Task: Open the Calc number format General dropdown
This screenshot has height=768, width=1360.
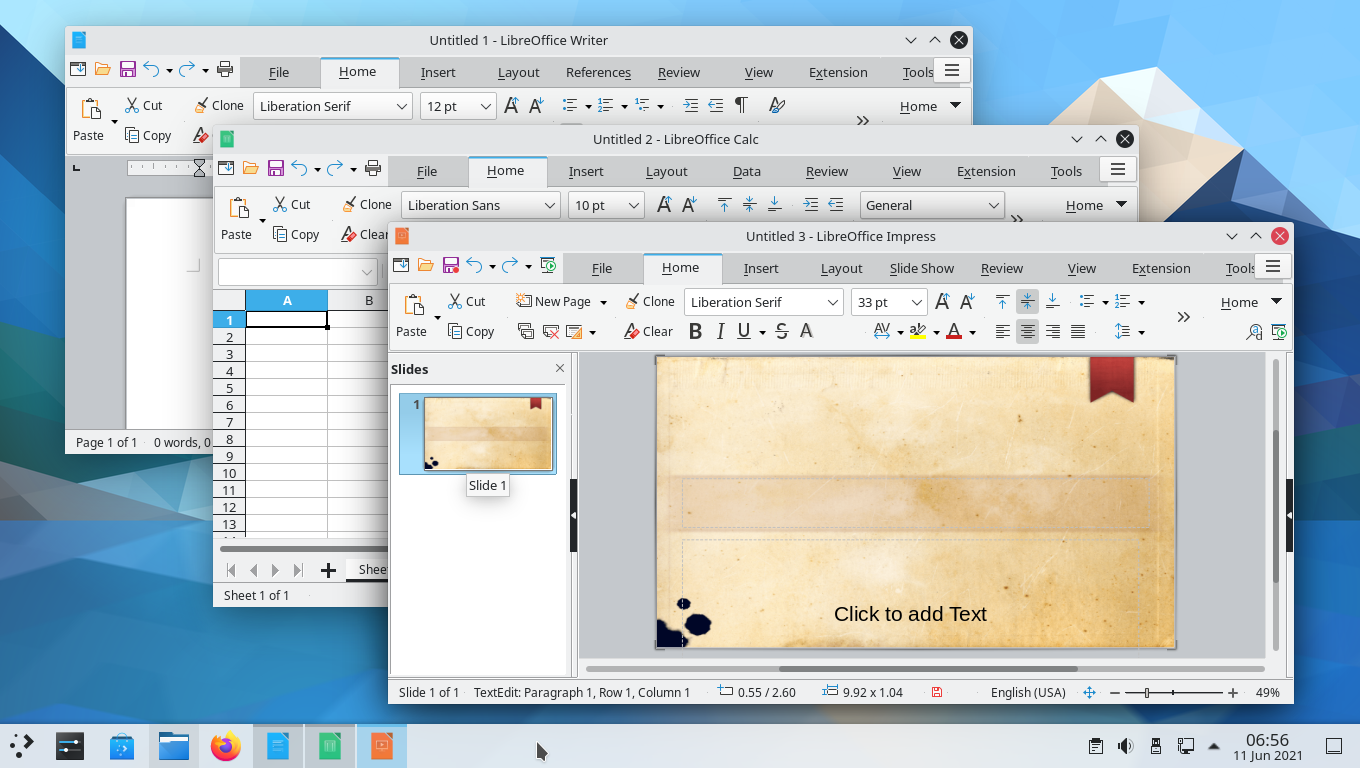Action: 993,205
